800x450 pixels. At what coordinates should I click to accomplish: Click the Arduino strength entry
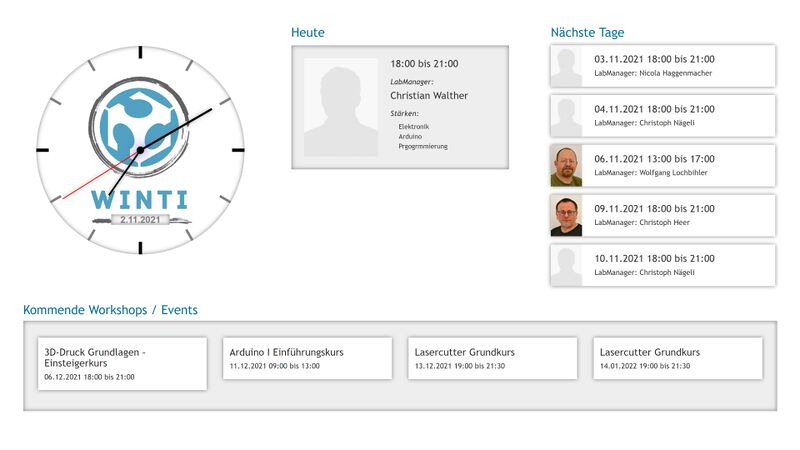pyautogui.click(x=410, y=136)
